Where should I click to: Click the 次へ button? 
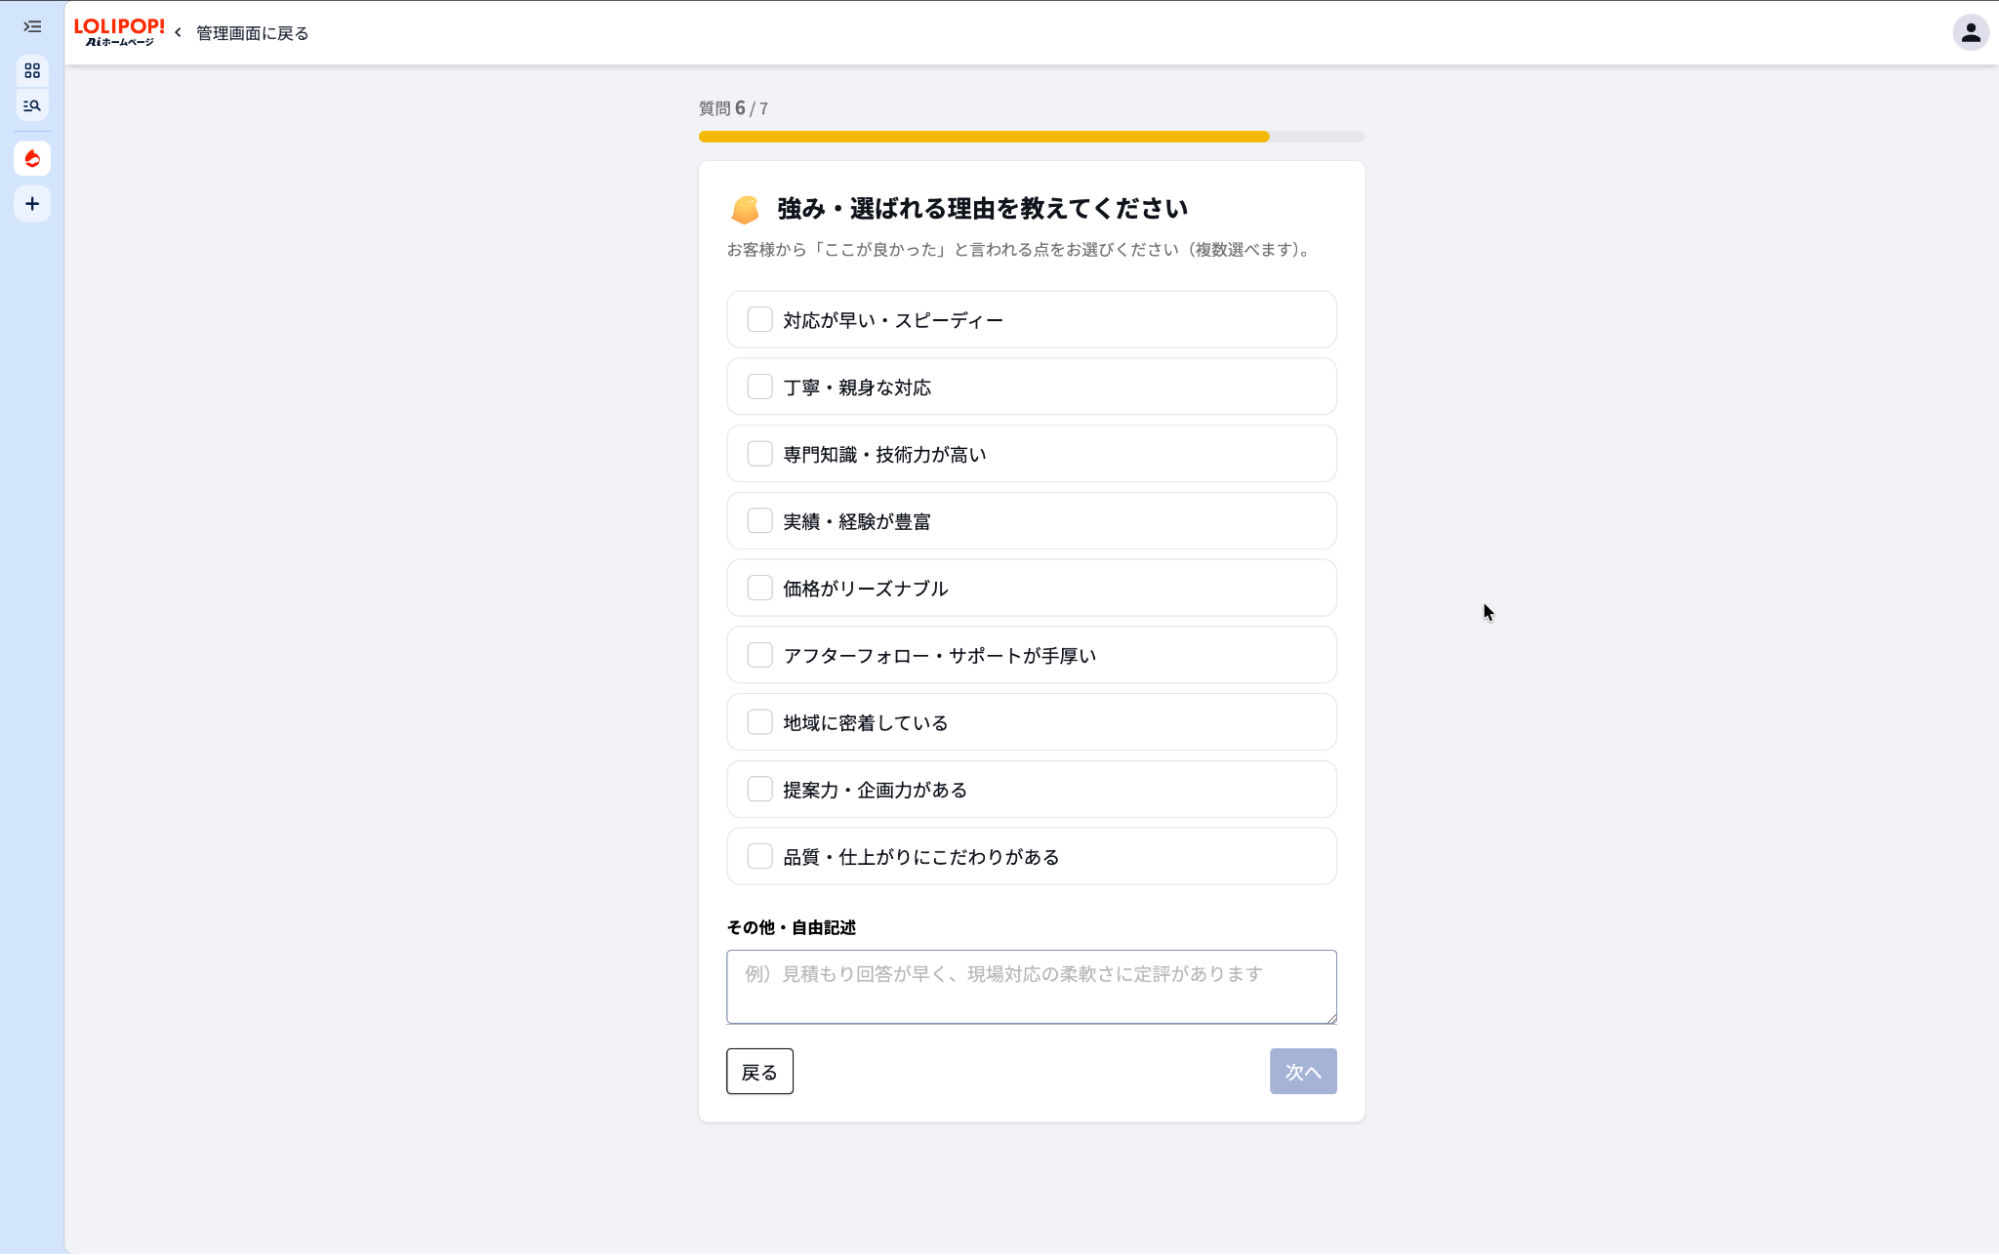pyautogui.click(x=1303, y=1072)
